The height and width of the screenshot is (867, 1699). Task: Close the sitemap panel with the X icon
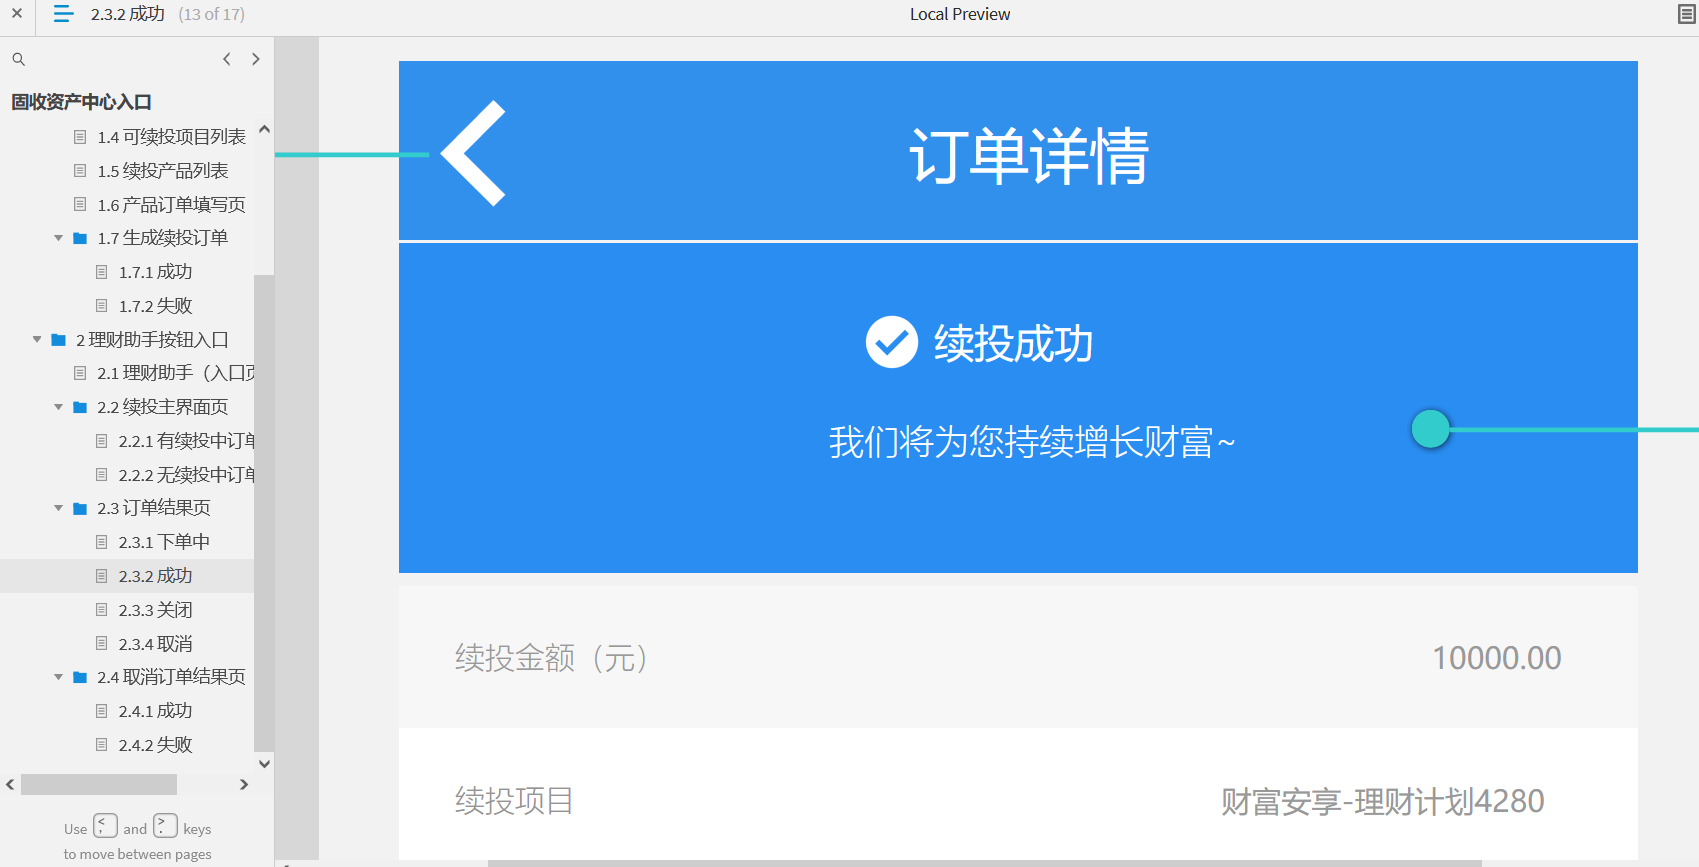[17, 14]
